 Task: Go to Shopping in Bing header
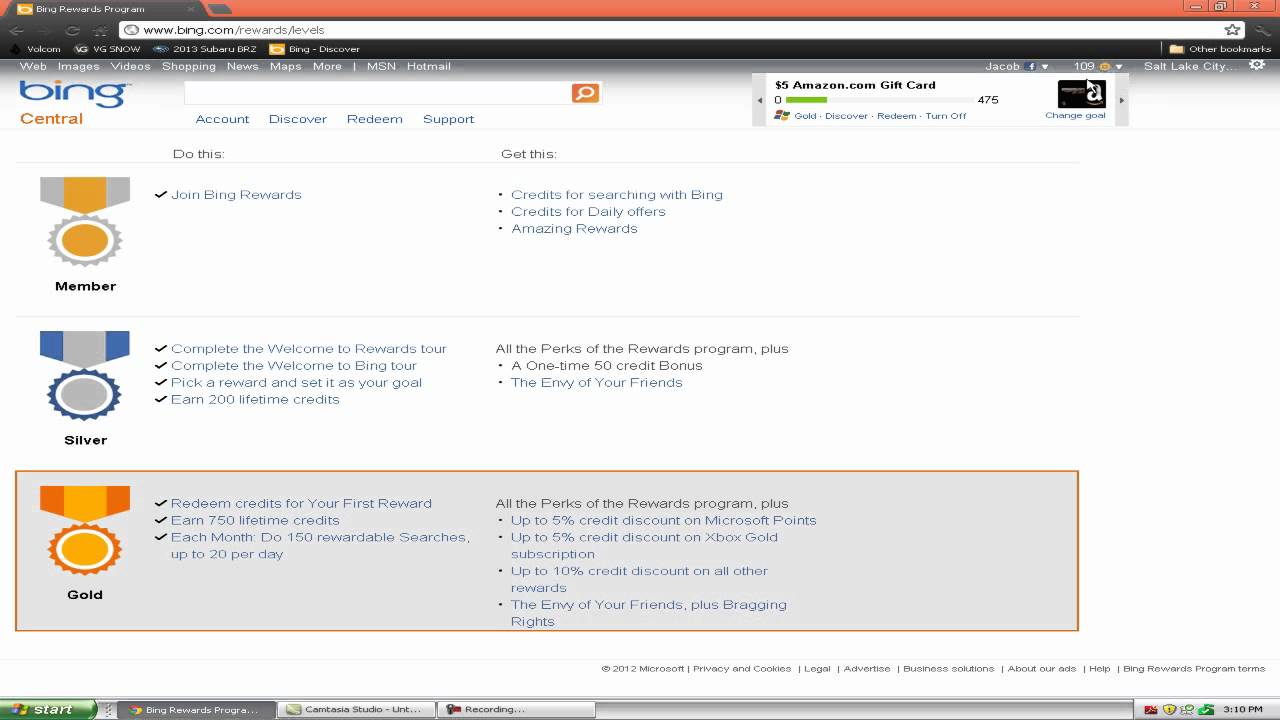(x=189, y=66)
